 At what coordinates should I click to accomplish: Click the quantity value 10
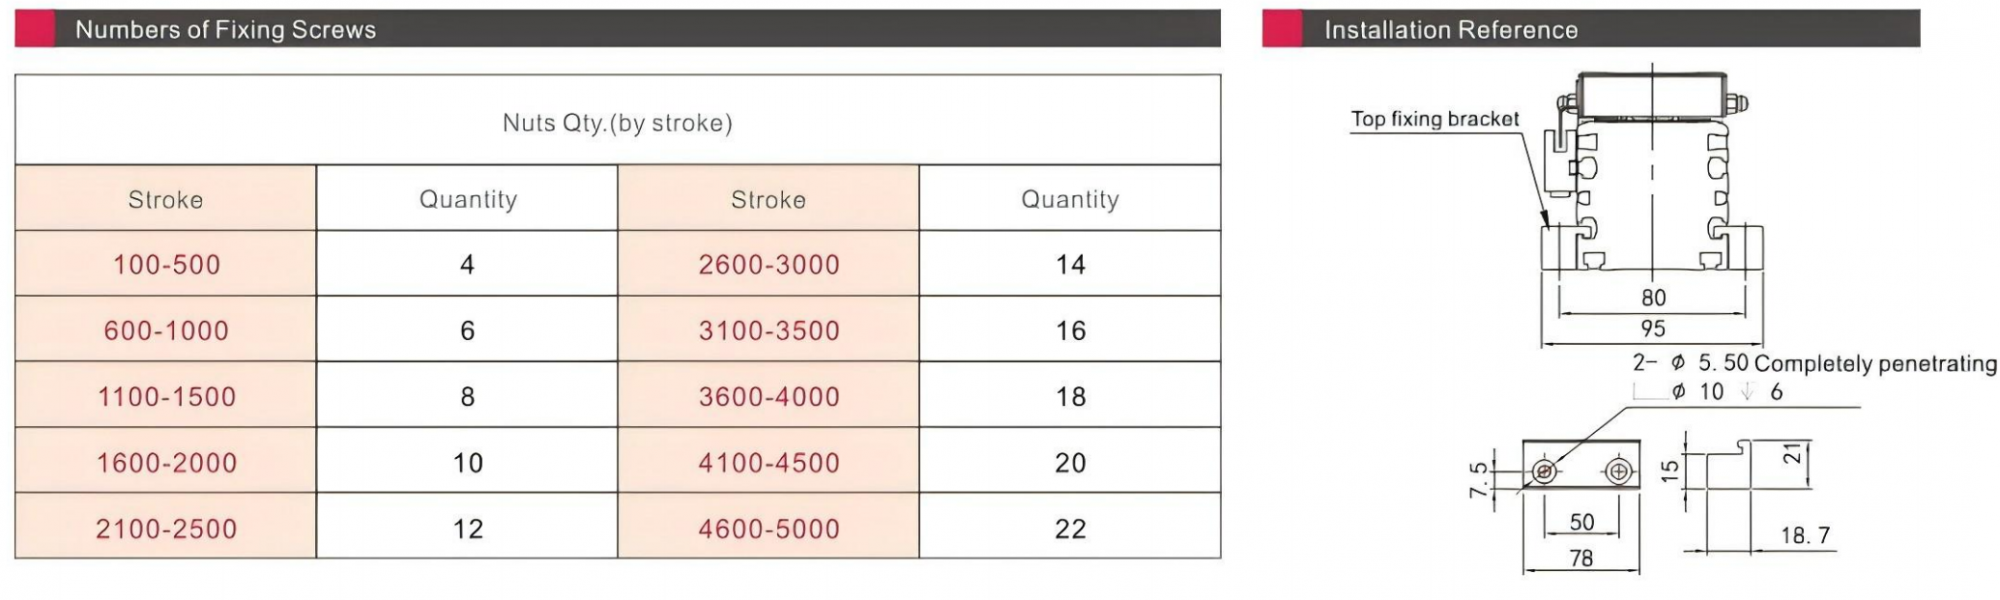(x=467, y=463)
